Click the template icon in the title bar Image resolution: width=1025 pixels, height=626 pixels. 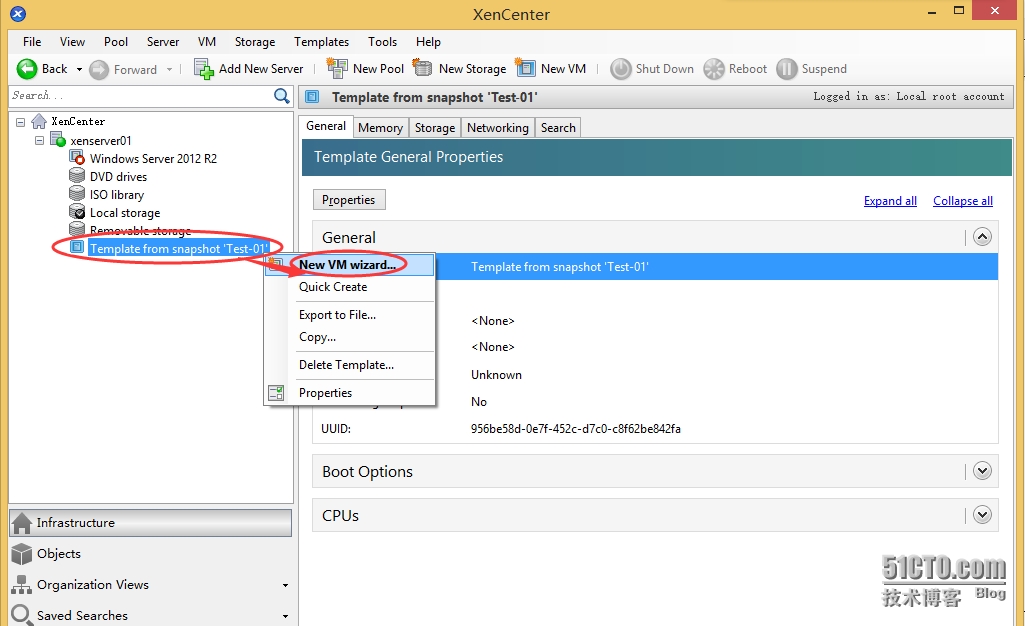click(x=312, y=97)
